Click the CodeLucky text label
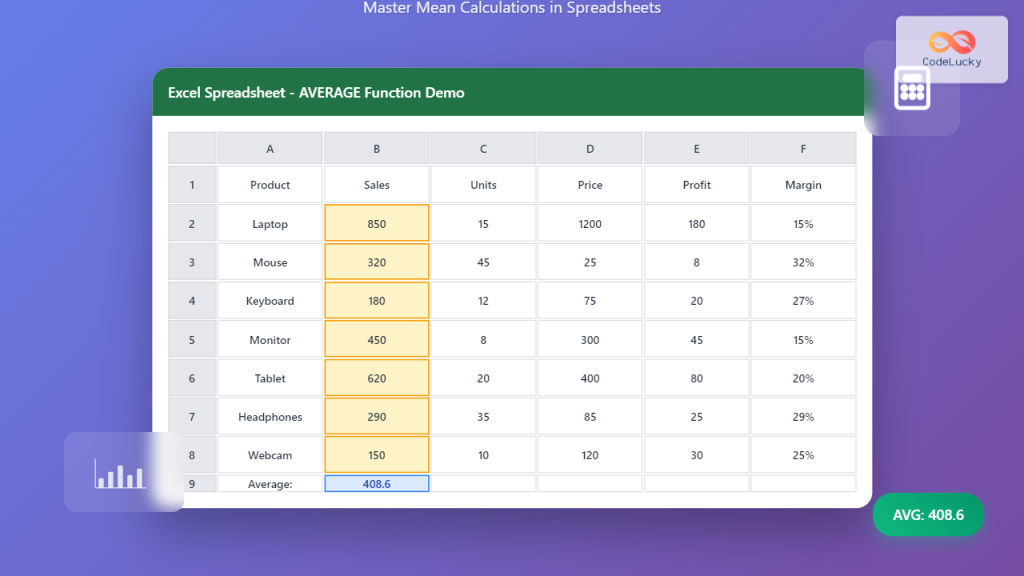 click(x=950, y=60)
